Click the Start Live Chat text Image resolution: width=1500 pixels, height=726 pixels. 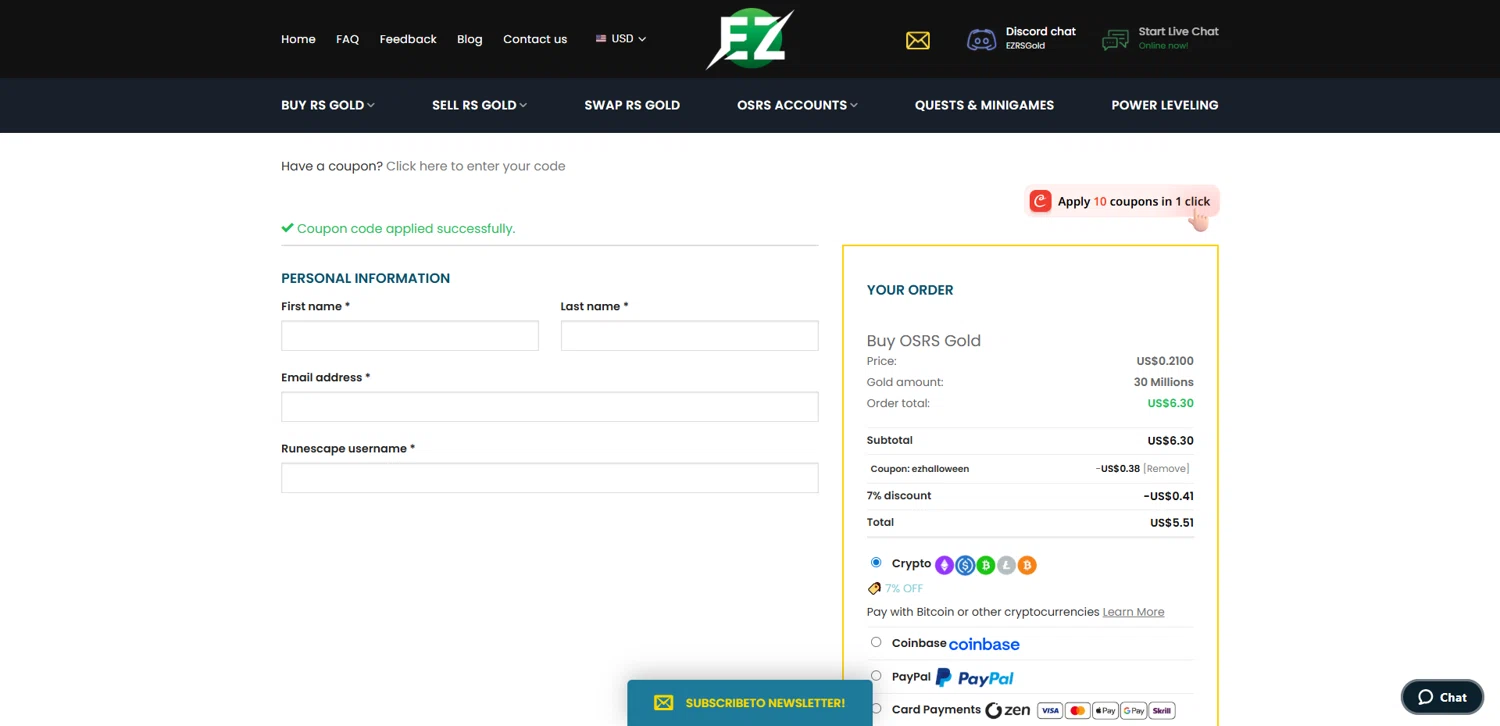click(x=1178, y=31)
